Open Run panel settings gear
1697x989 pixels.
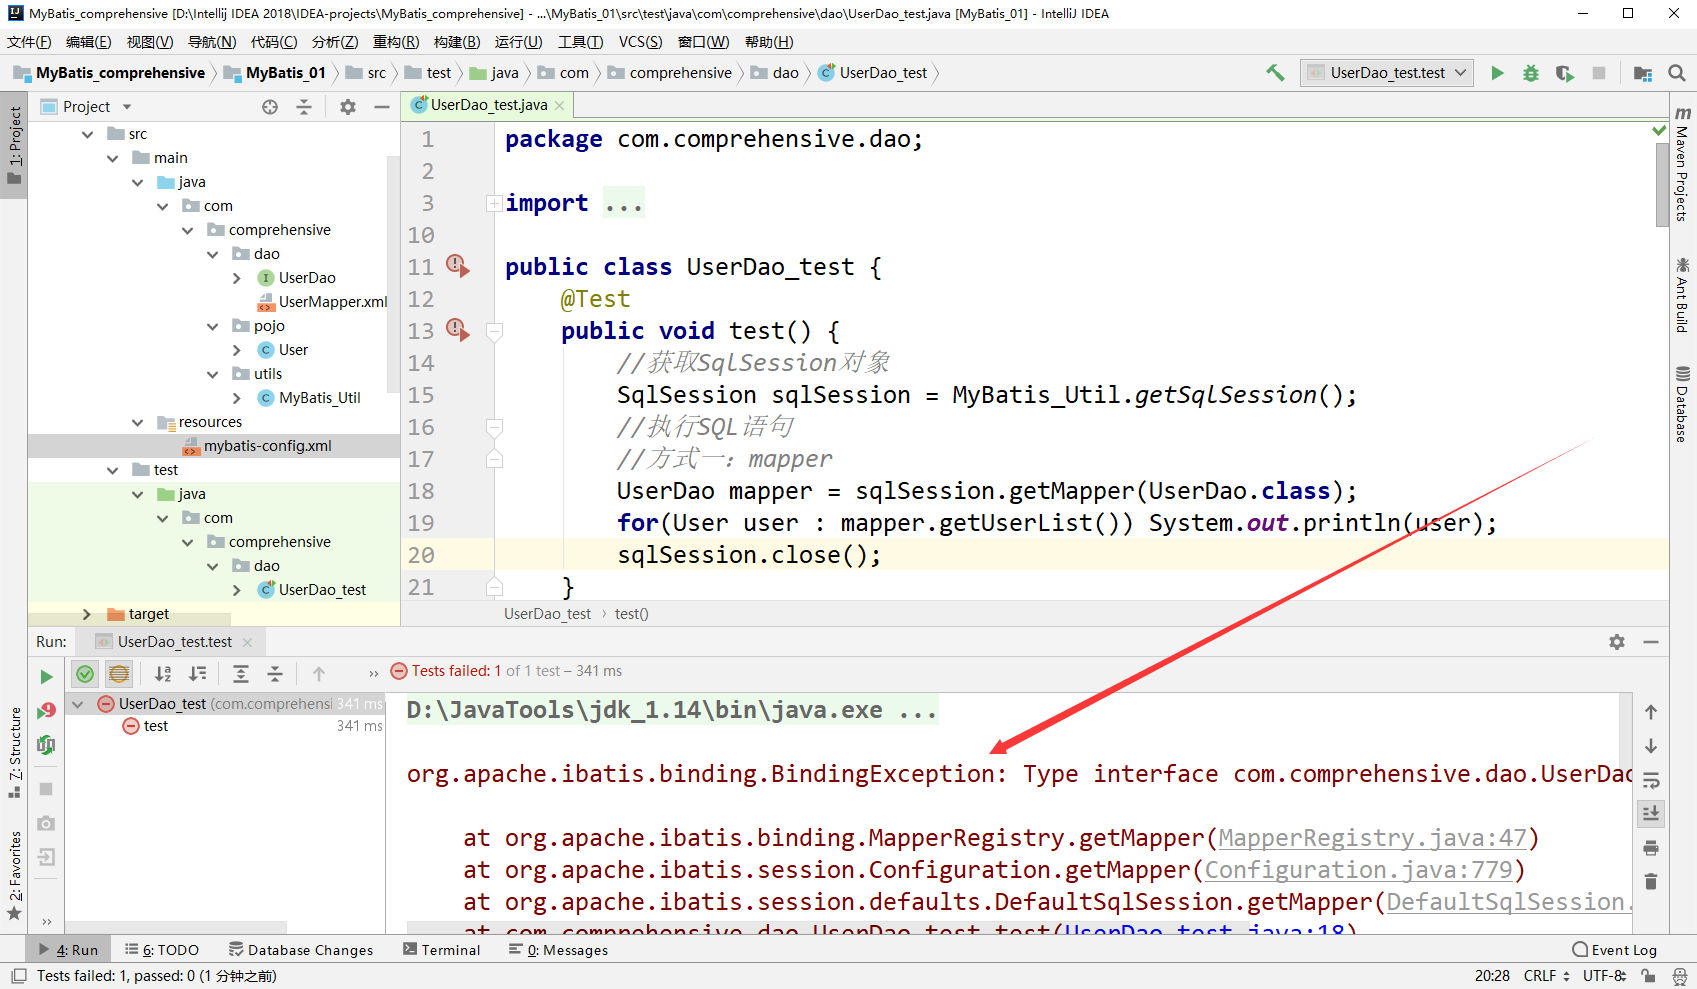(1617, 642)
